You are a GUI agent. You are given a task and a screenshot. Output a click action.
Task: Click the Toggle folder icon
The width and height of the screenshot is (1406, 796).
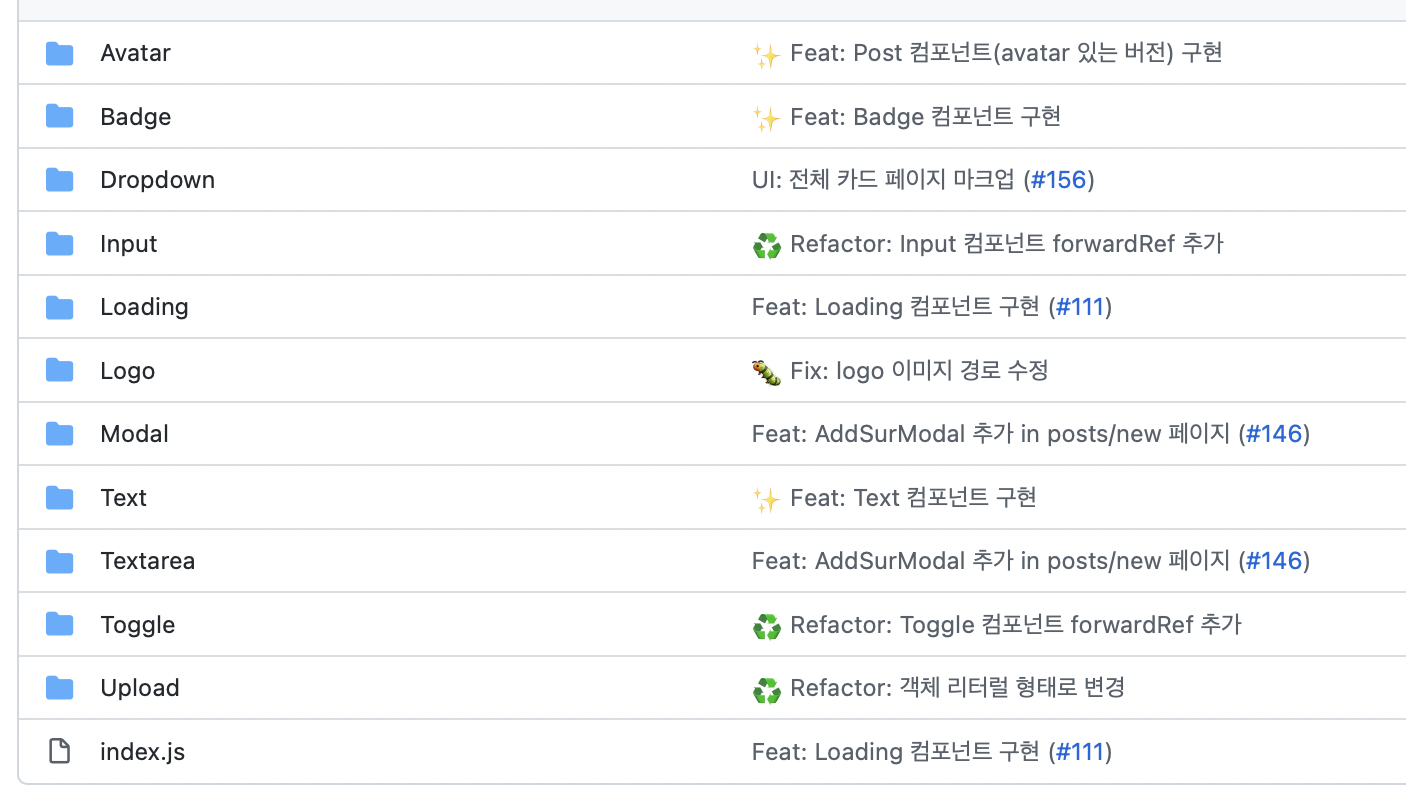click(60, 625)
